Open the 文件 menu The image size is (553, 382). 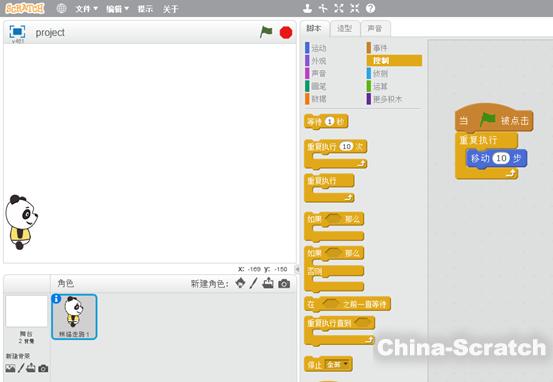86,9
